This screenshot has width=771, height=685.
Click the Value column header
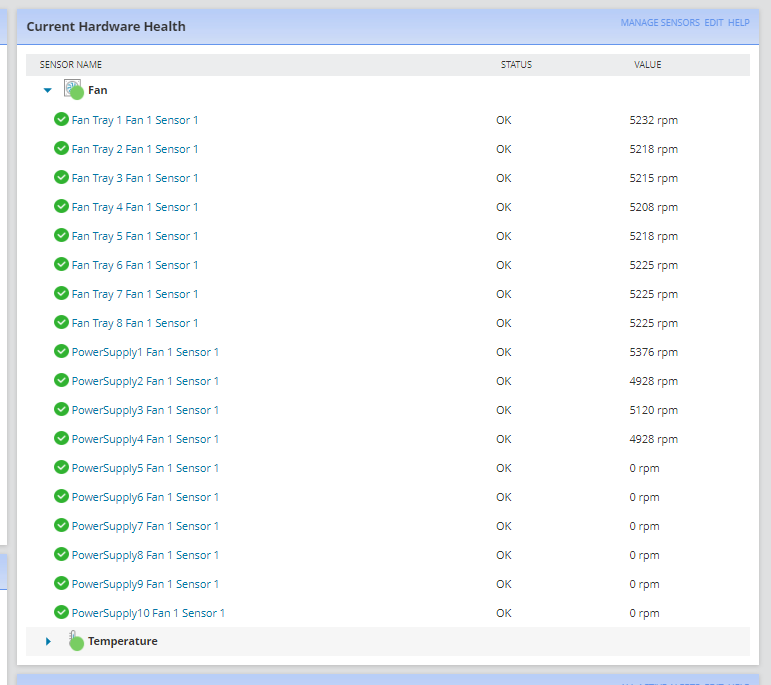648,65
